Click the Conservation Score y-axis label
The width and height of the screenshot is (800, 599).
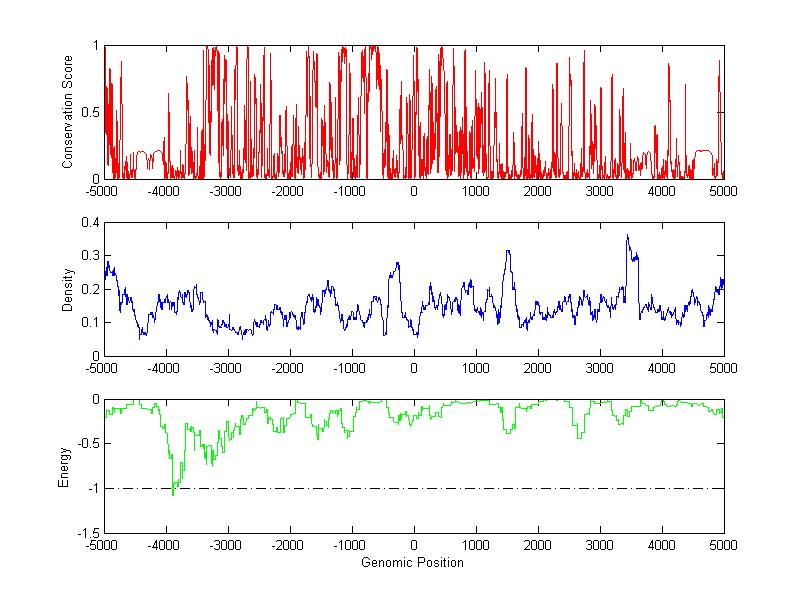click(x=68, y=112)
